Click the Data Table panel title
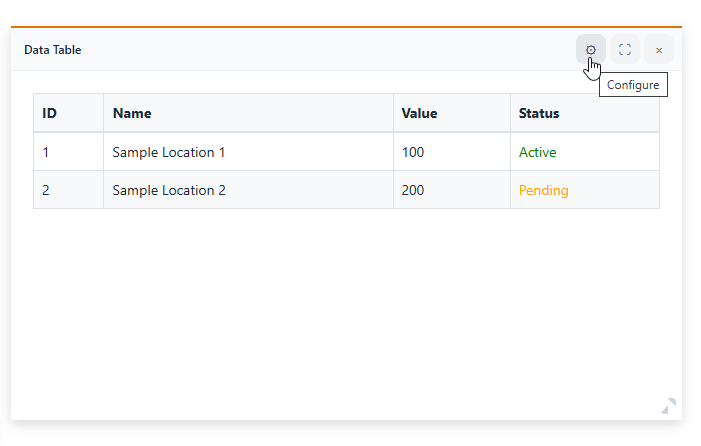Image resolution: width=701 pixels, height=446 pixels. [53, 49]
